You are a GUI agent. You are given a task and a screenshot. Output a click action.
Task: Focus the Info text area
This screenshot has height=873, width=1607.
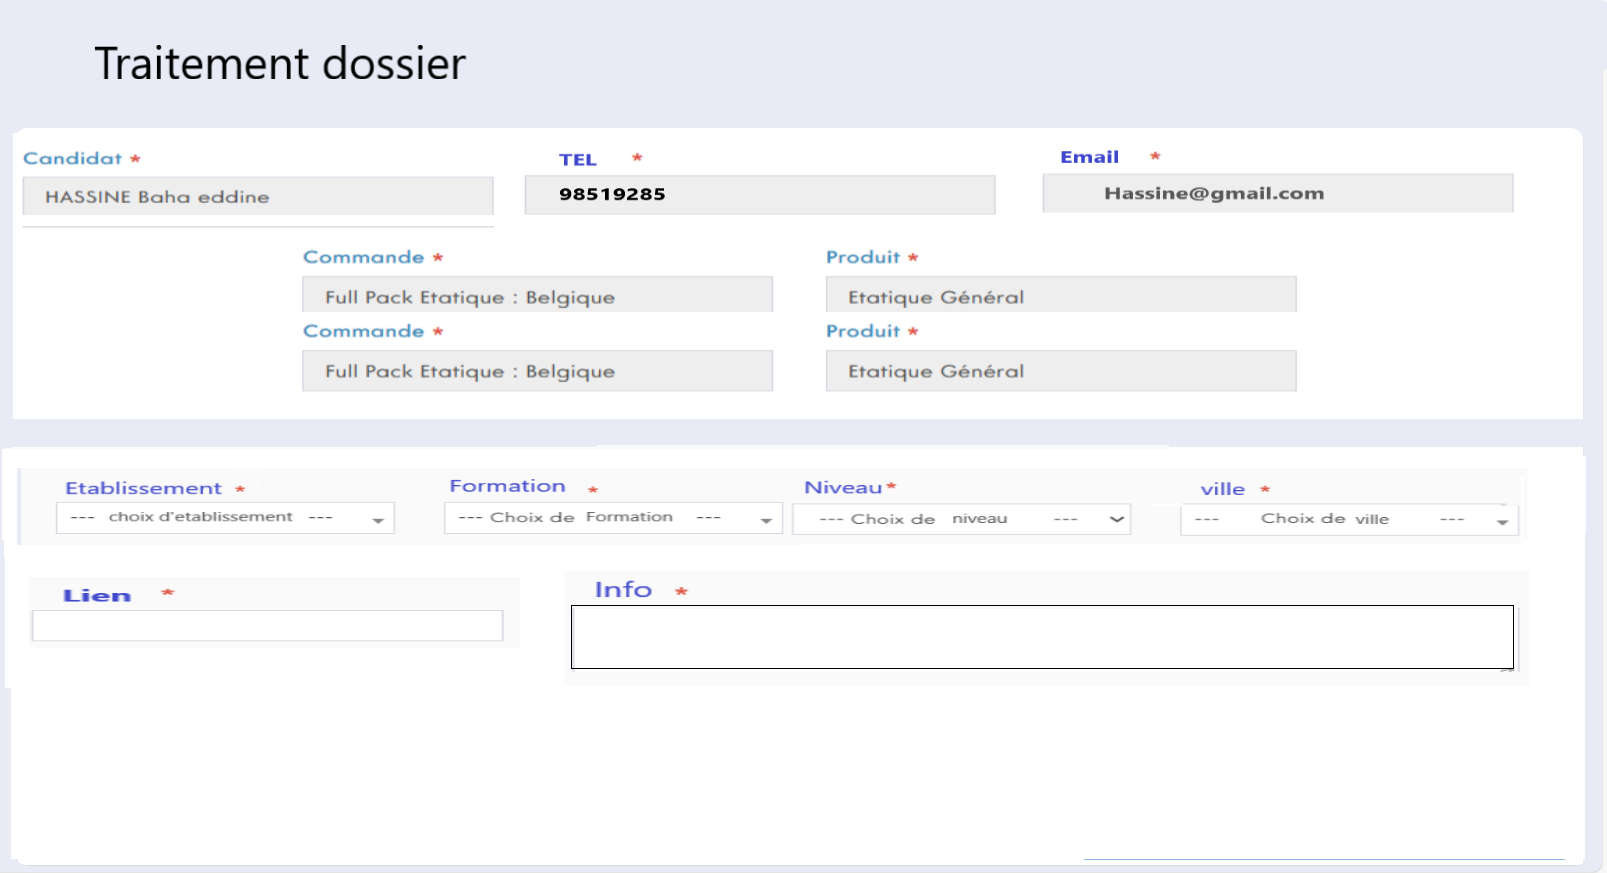(x=1041, y=637)
